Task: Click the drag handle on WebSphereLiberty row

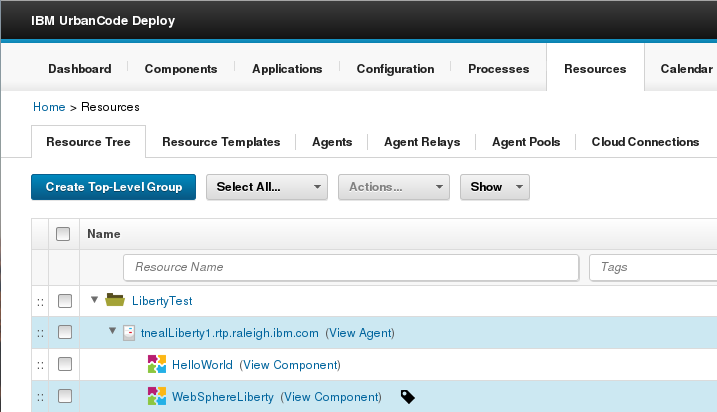Action: (41, 397)
